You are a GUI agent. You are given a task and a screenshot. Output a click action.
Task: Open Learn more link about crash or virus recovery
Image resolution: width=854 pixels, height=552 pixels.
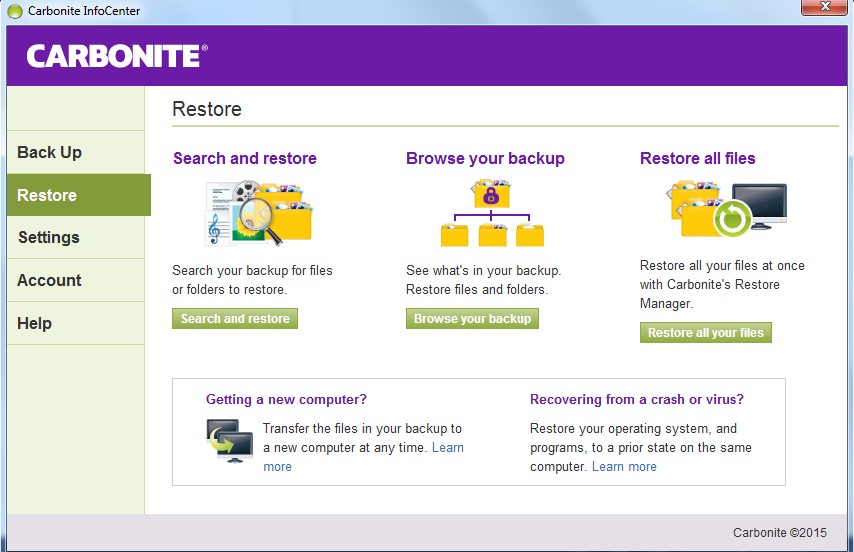(x=624, y=467)
